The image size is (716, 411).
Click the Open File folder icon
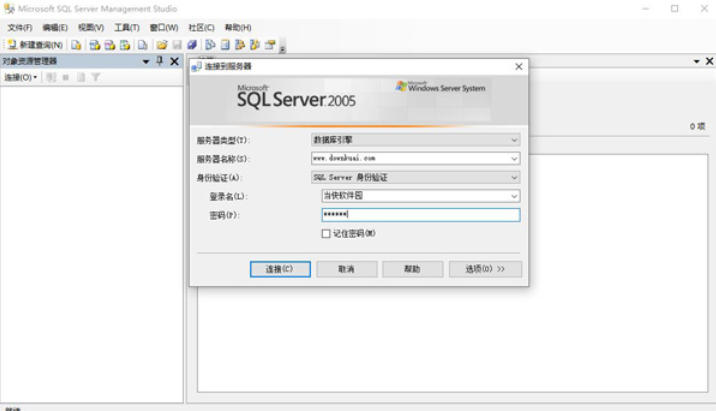pos(162,45)
